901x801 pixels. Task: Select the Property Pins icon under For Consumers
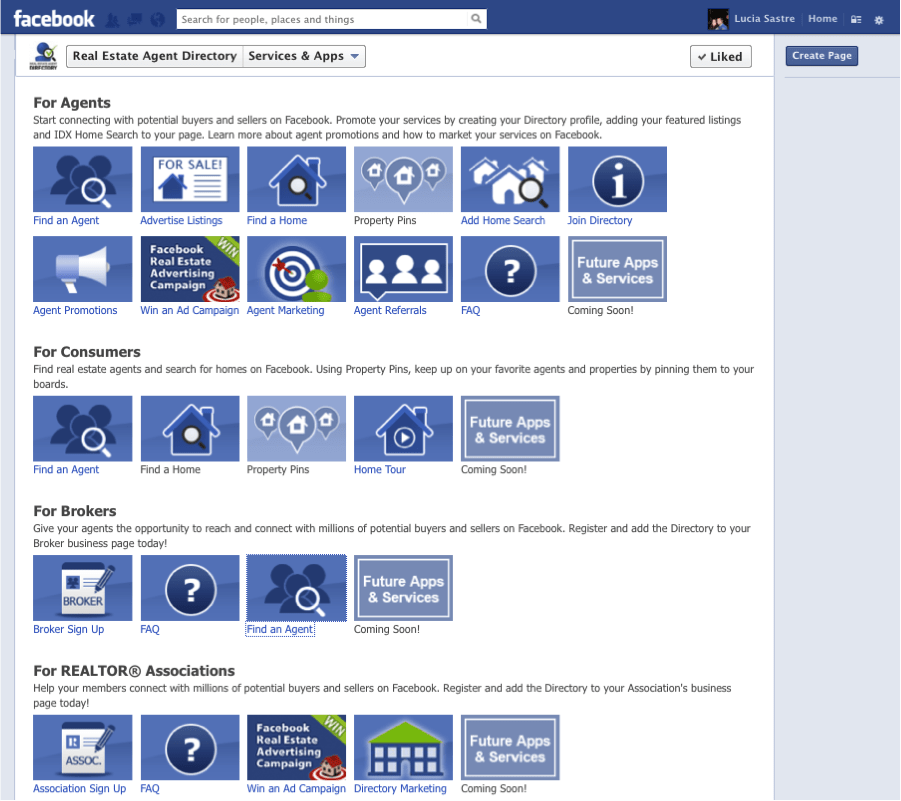[297, 429]
